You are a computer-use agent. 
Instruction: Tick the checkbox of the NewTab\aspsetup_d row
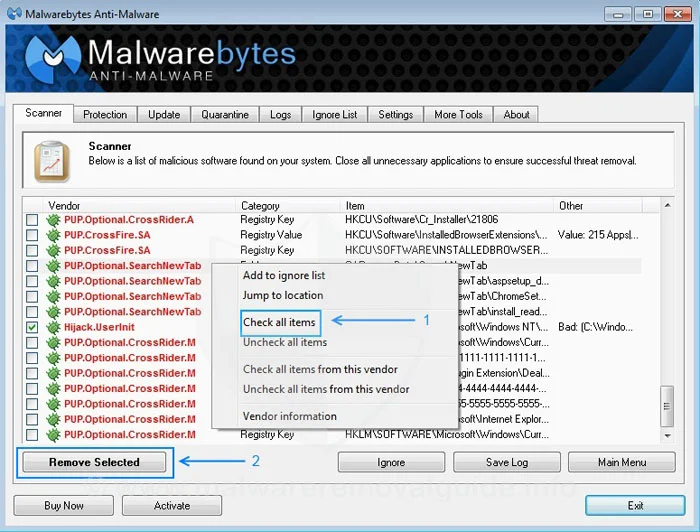point(32,281)
